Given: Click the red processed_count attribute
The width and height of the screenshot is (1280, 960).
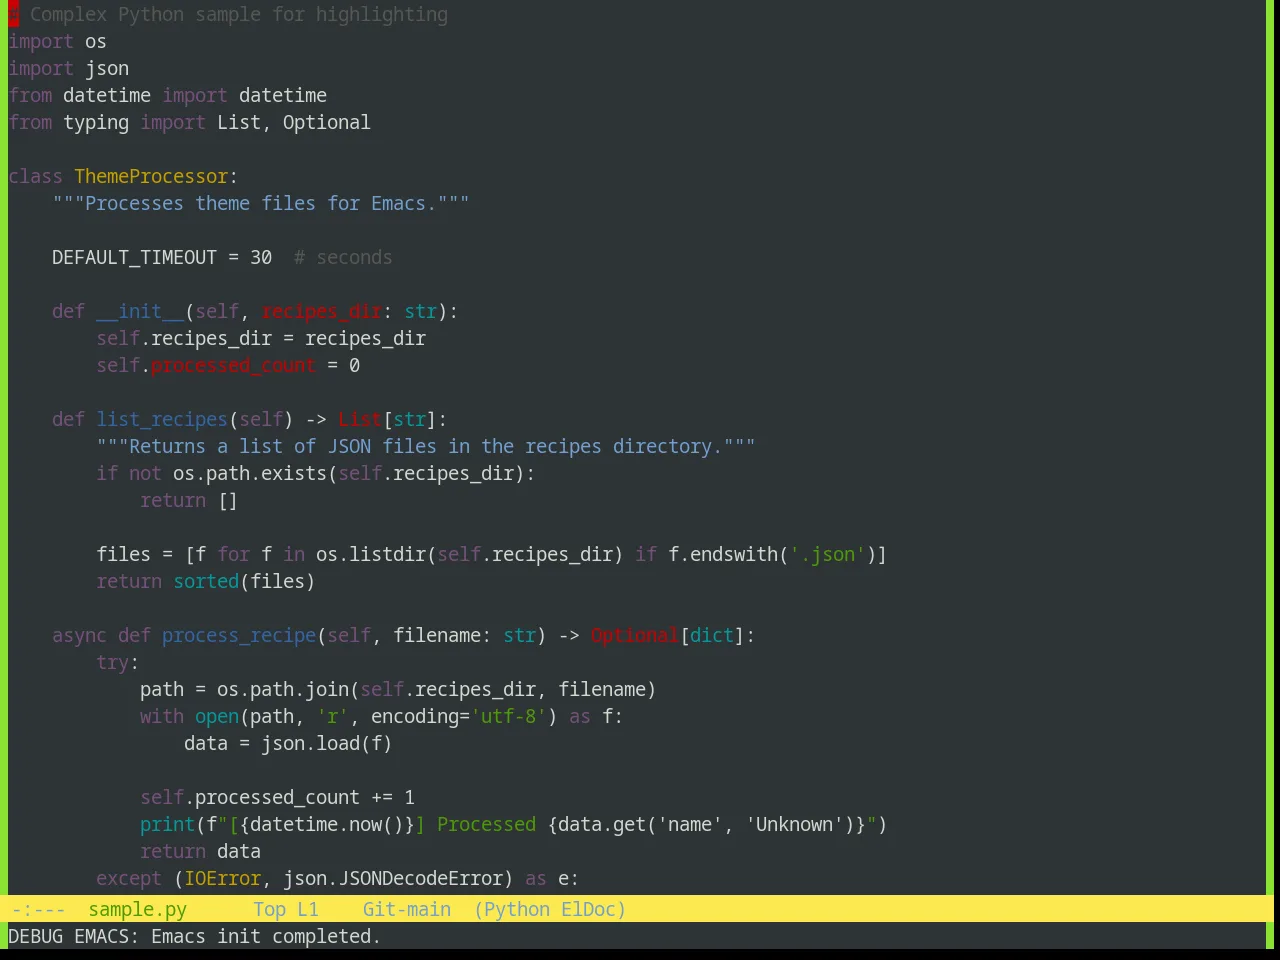Looking at the screenshot, I should point(233,365).
